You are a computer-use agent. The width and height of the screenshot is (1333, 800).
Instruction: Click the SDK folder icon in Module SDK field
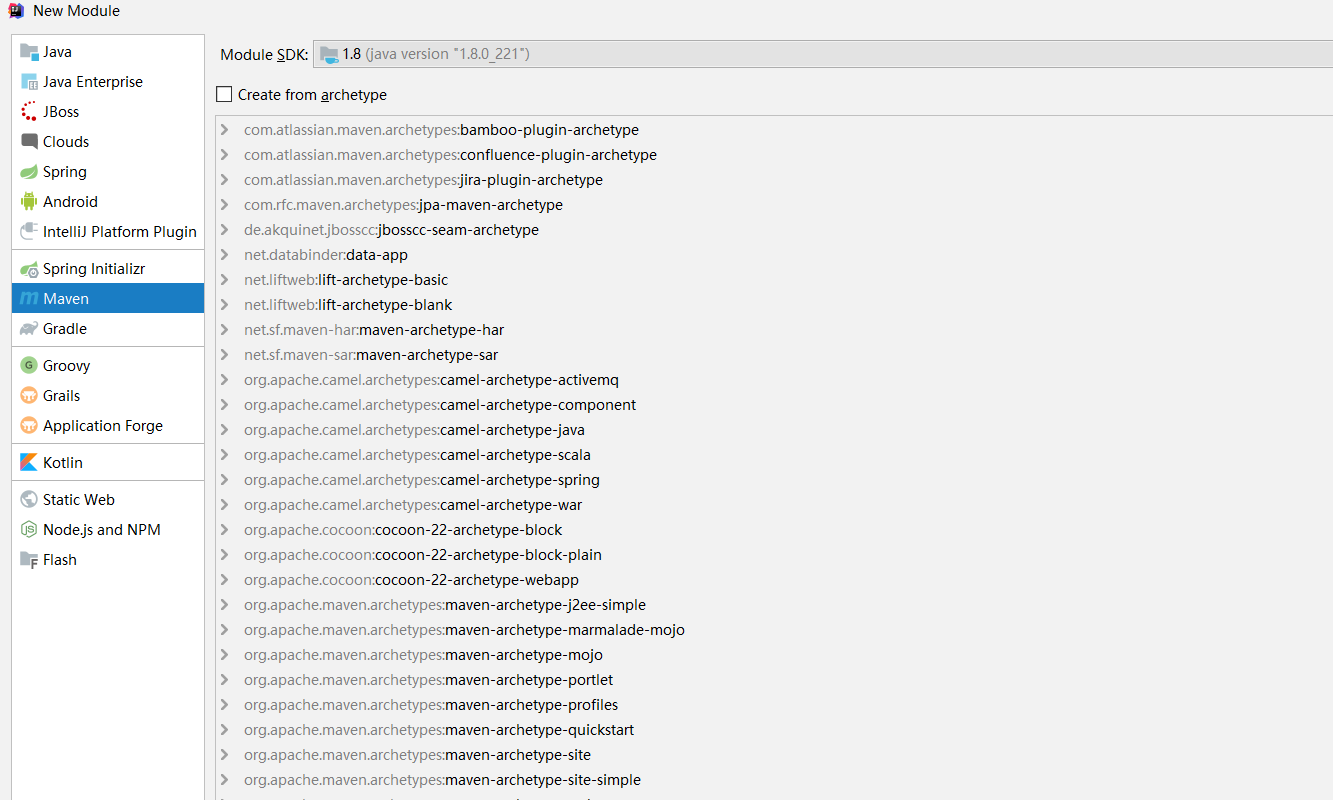pos(329,54)
